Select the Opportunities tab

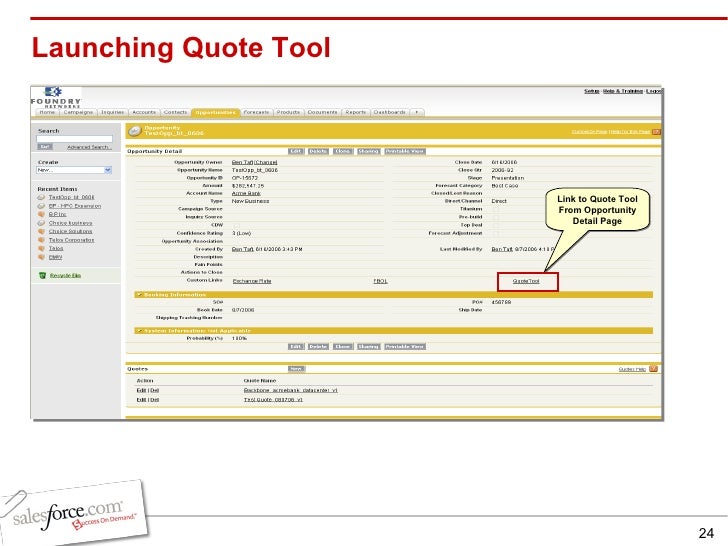tap(215, 112)
